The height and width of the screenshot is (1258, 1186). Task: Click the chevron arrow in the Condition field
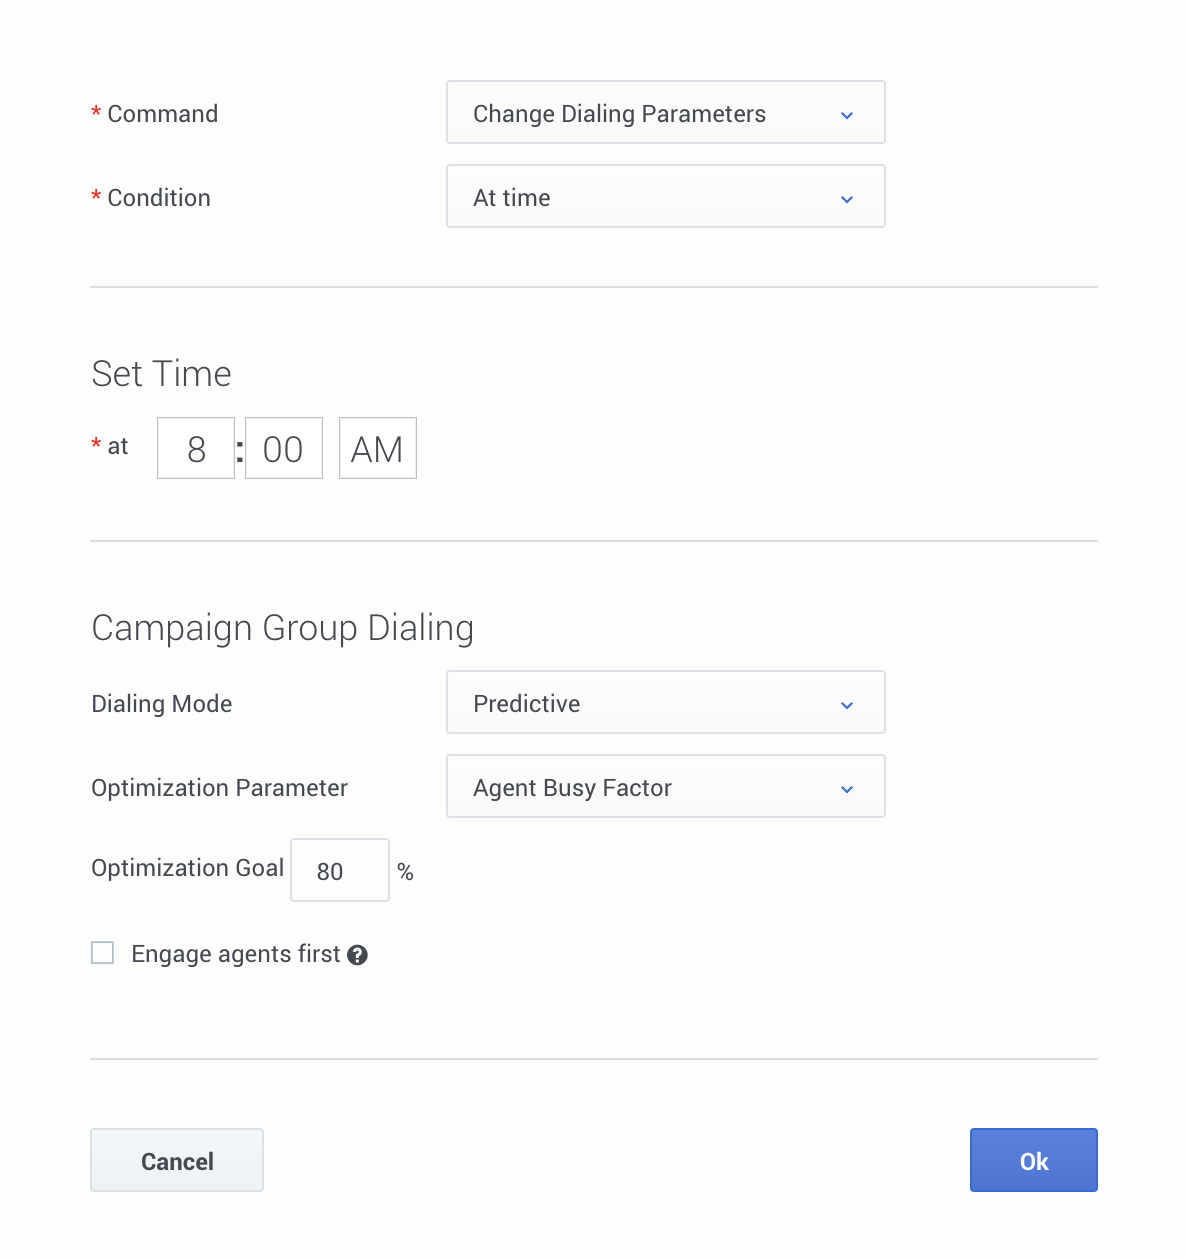847,199
